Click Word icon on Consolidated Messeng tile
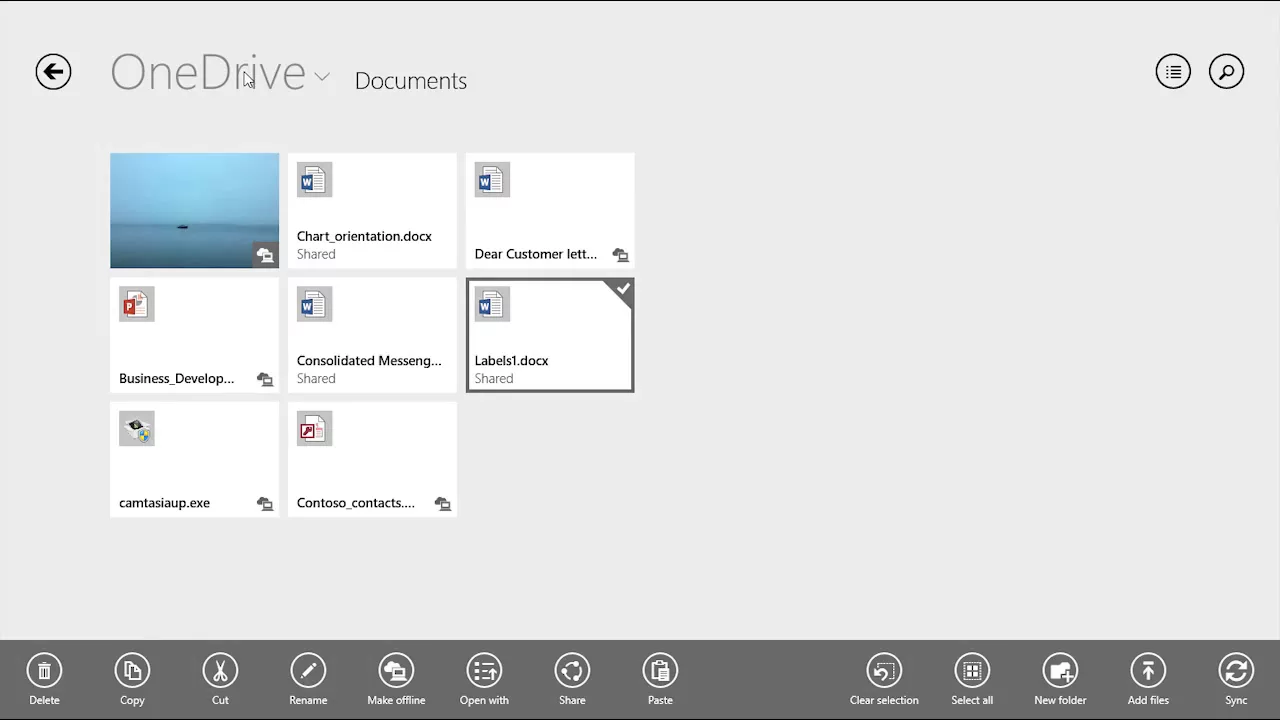The image size is (1280, 720). coord(314,304)
